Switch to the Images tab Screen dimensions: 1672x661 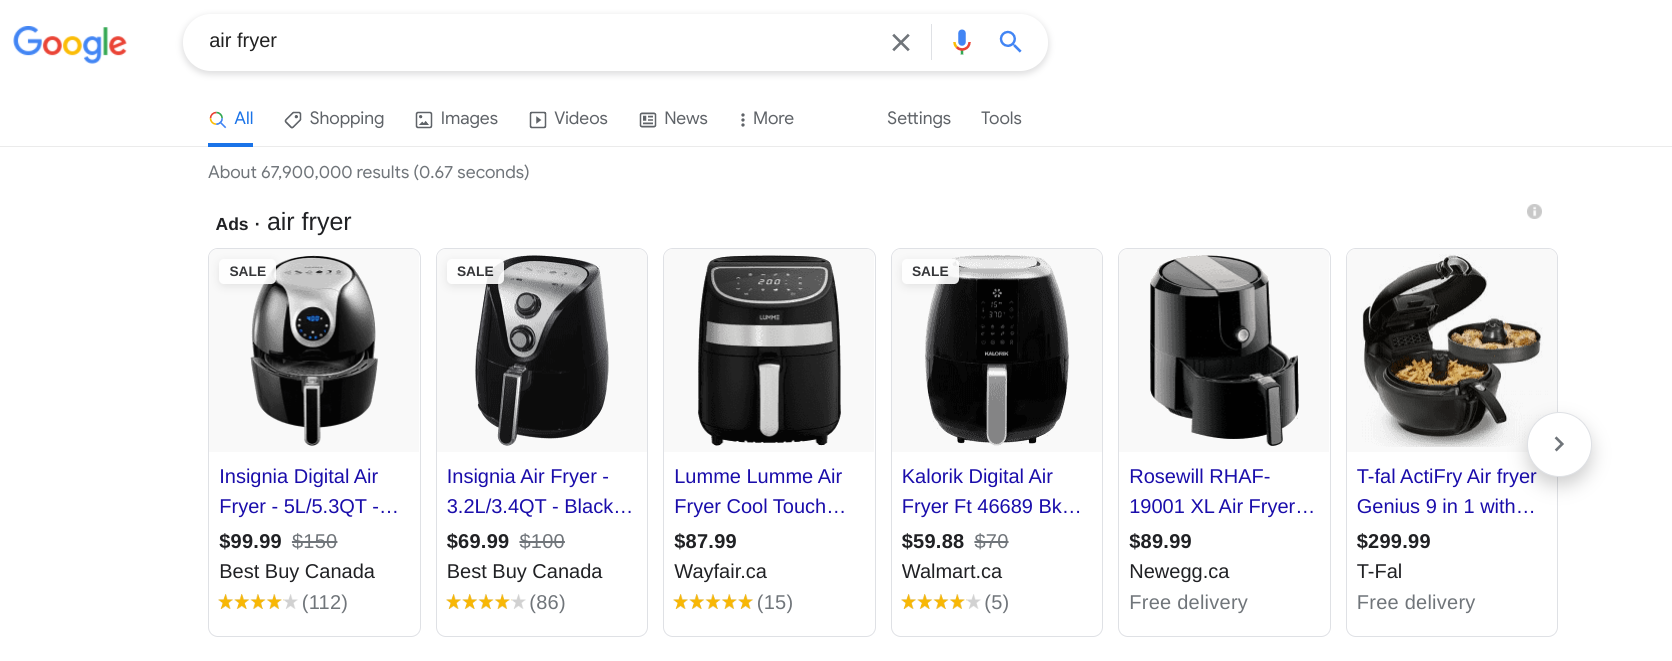[x=469, y=118]
